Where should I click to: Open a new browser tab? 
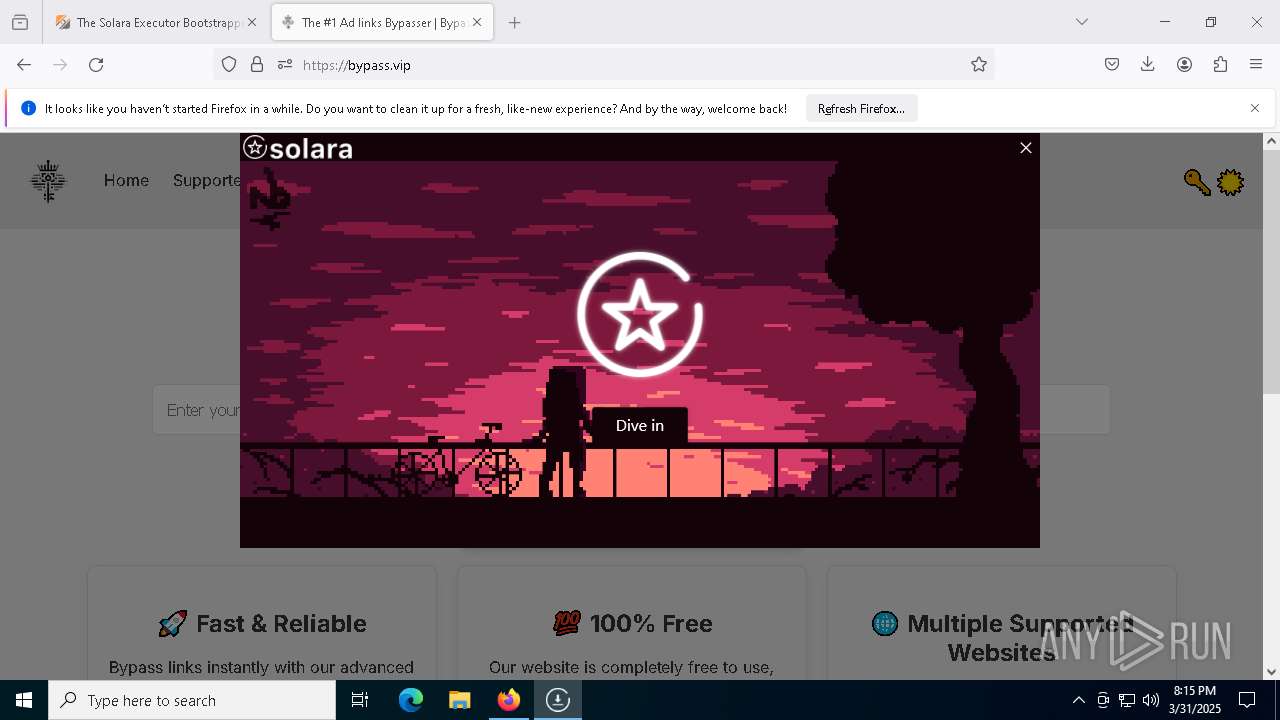coord(515,22)
